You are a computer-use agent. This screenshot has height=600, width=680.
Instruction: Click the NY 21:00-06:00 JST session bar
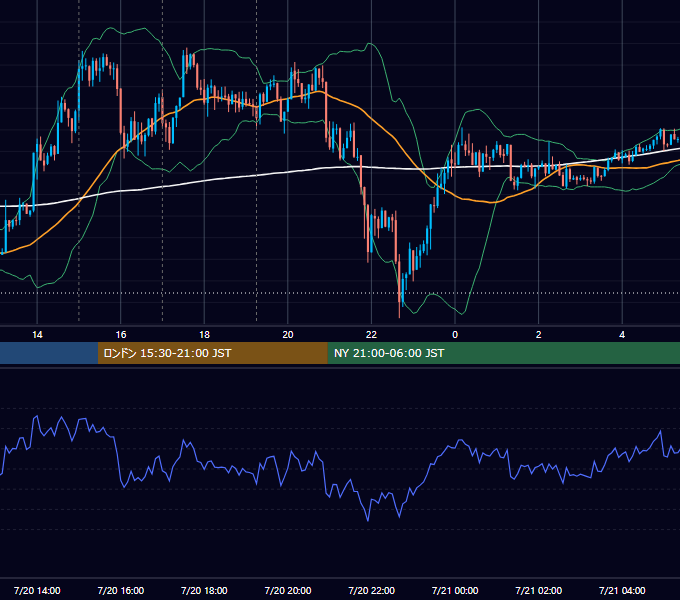click(x=503, y=353)
